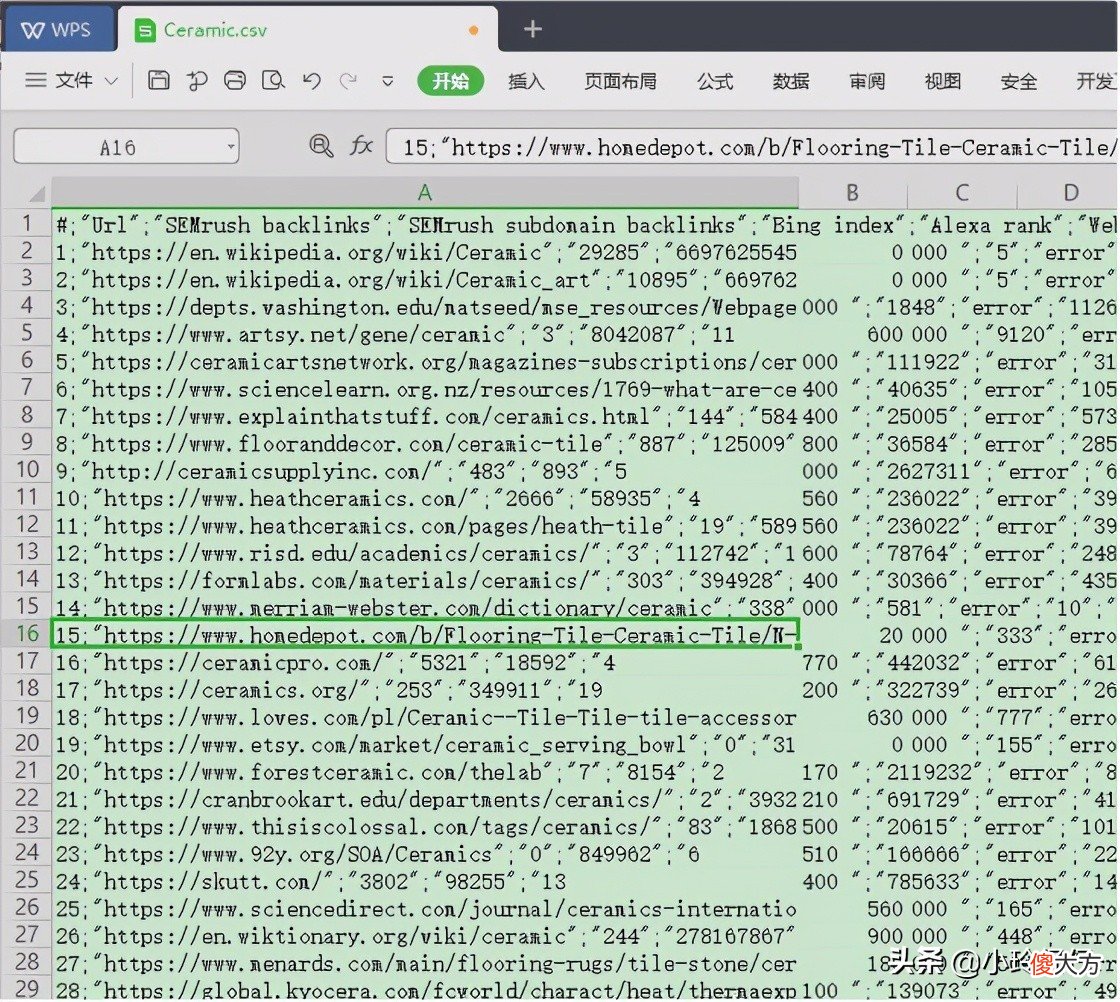Click the export-to-PDF icon next to Save
Screen dimensions: 1120x1002
[196, 80]
